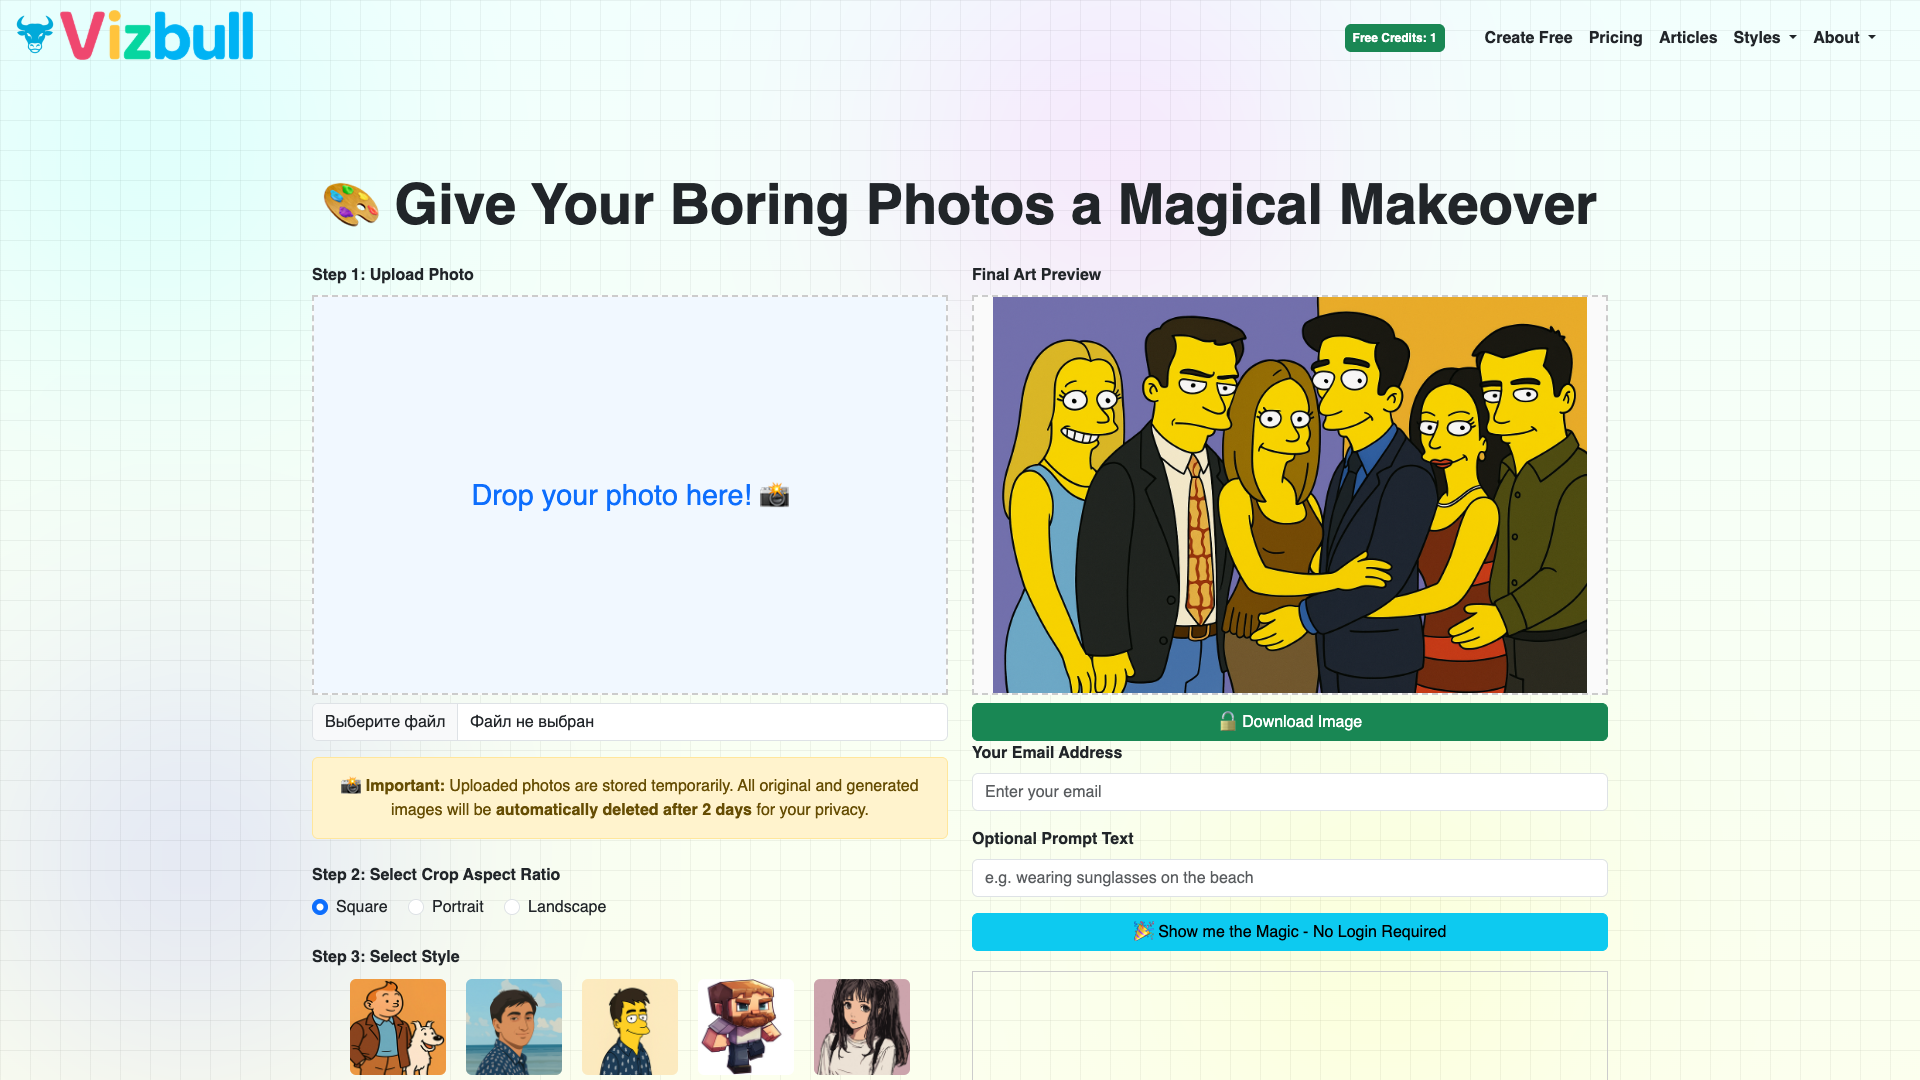Expand the Styles dropdown menu

(1765, 37)
